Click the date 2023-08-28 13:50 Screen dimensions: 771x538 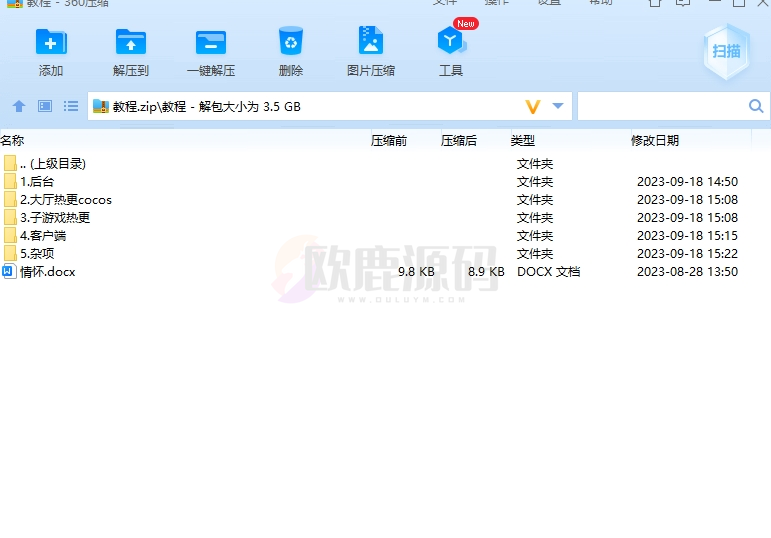click(x=687, y=271)
